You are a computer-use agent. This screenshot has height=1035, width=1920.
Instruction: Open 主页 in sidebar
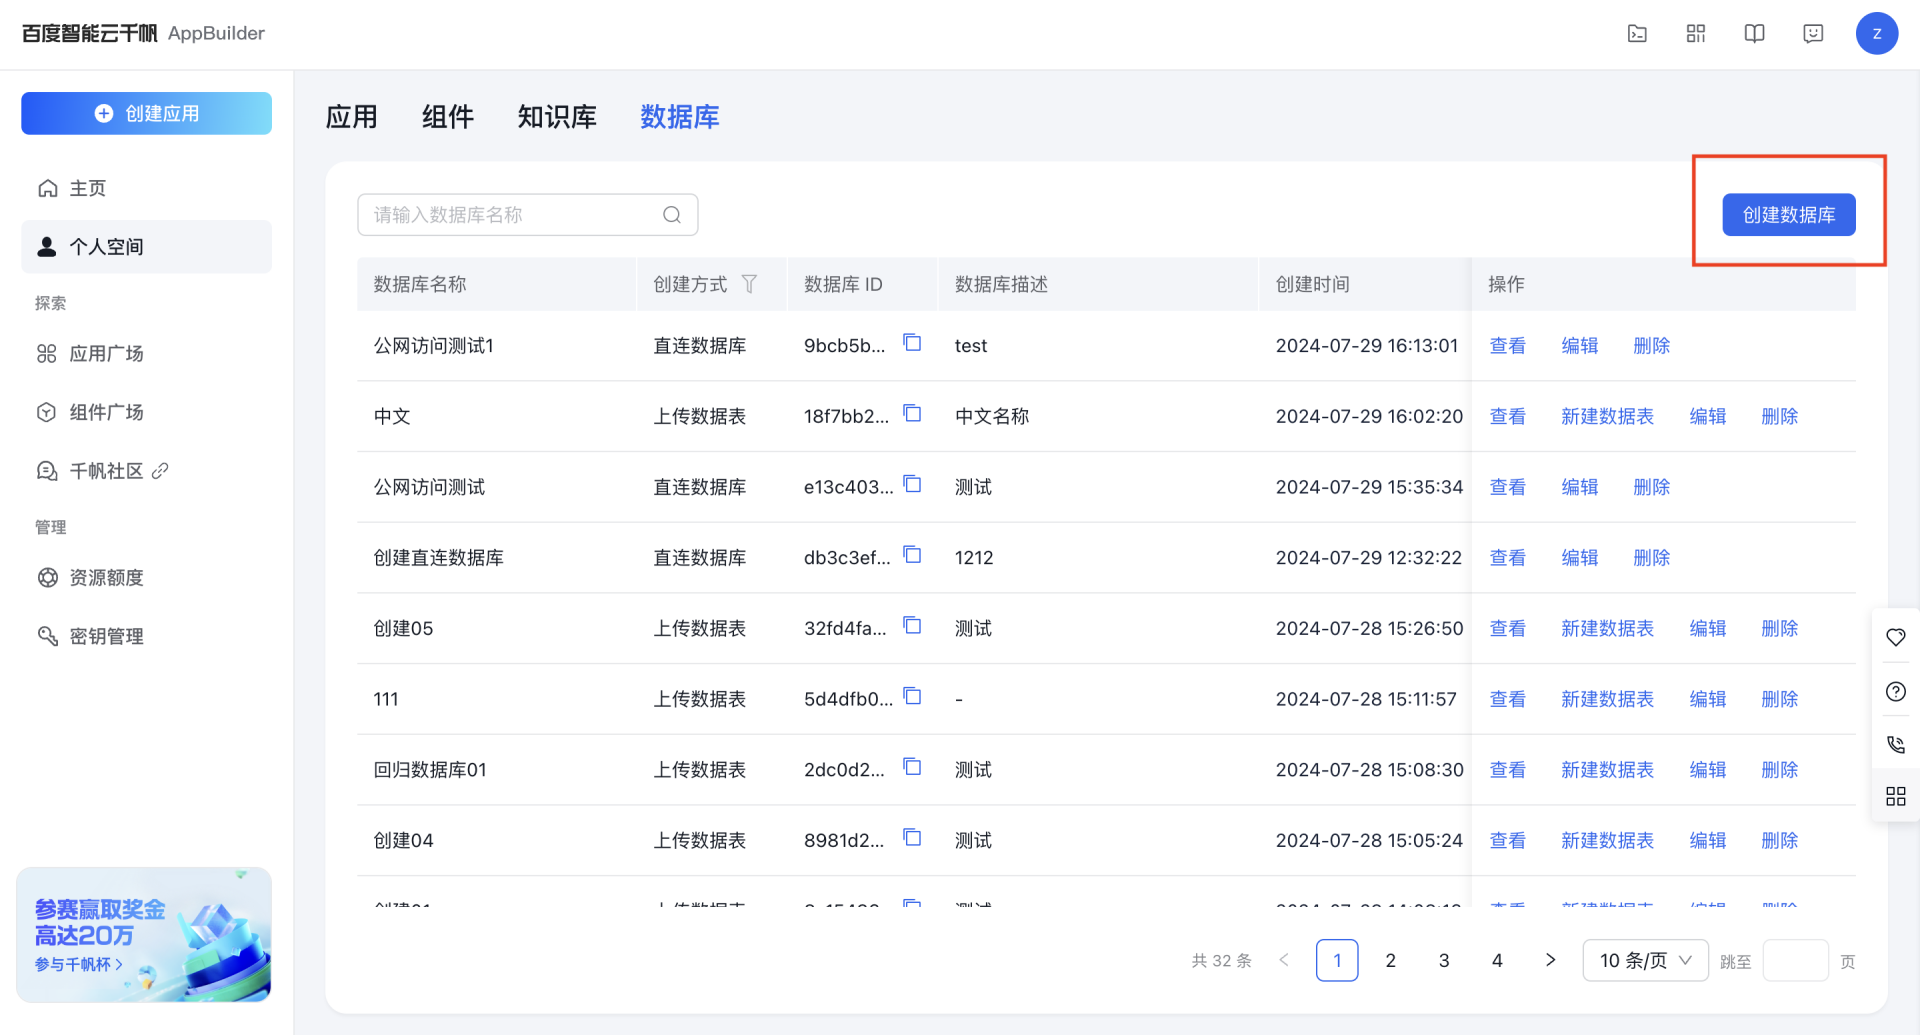146,188
